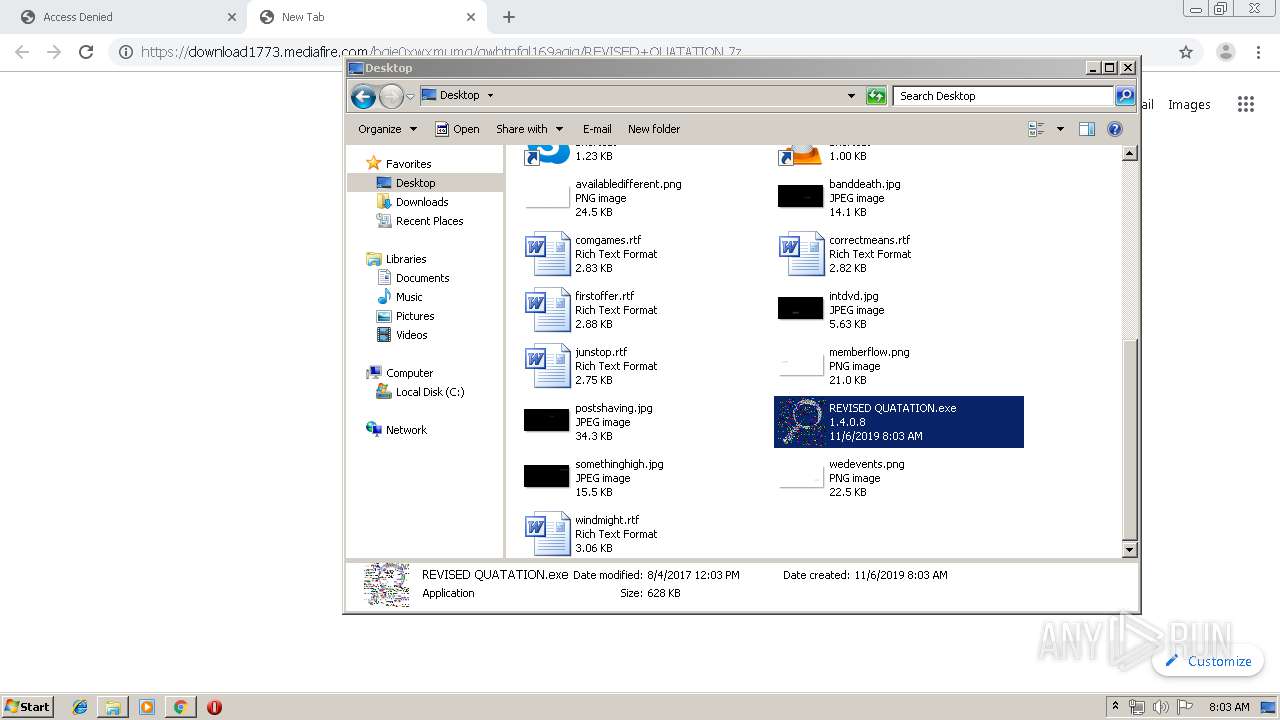This screenshot has width=1280, height=720.
Task: Click the green Refresh icon beside address bar
Action: click(x=876, y=96)
